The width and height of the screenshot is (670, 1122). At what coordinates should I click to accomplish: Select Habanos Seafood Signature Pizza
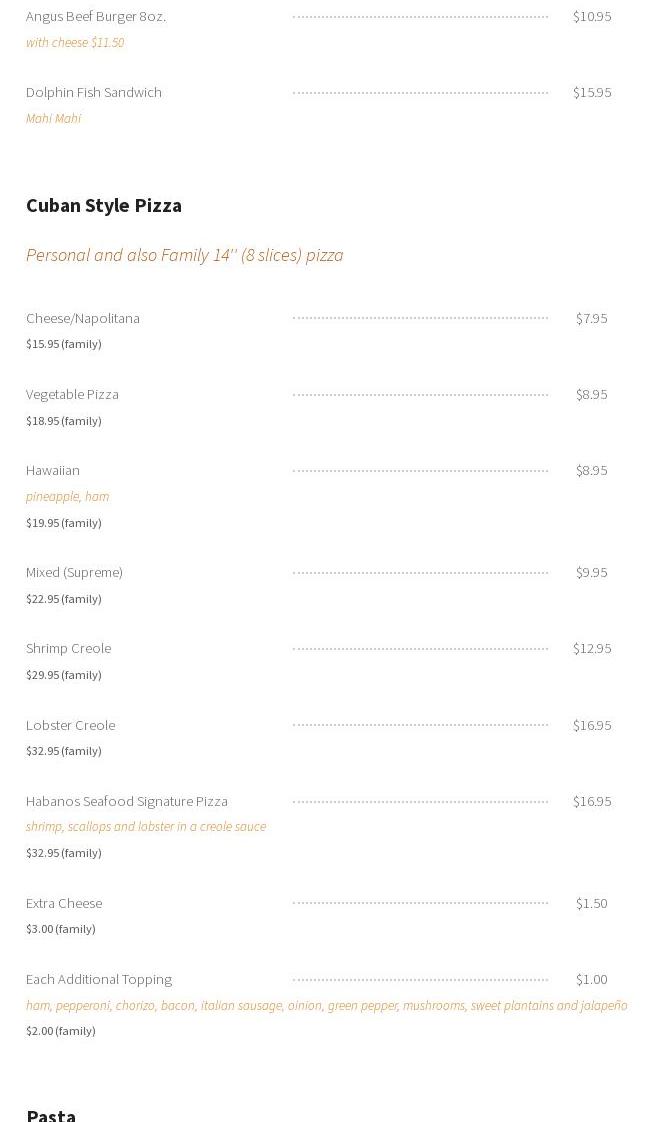tap(127, 801)
